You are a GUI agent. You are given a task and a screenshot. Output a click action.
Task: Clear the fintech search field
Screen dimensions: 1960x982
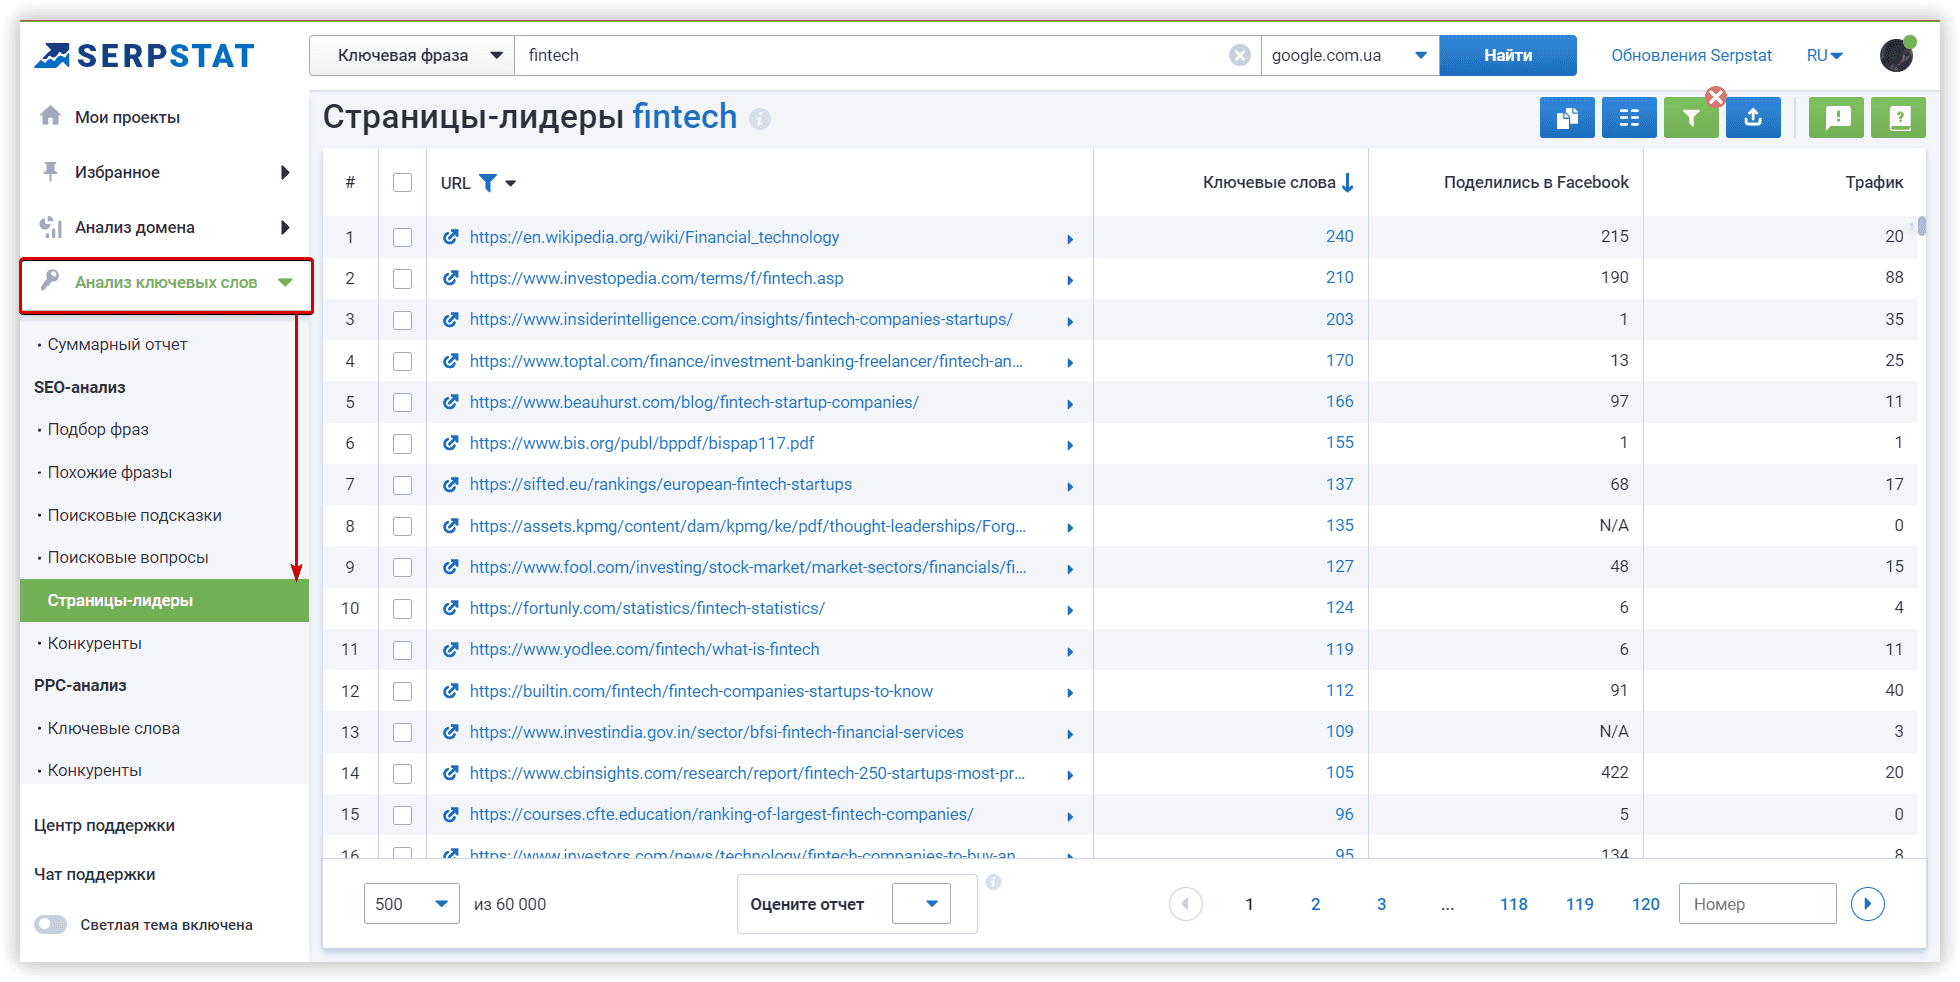coord(1239,55)
